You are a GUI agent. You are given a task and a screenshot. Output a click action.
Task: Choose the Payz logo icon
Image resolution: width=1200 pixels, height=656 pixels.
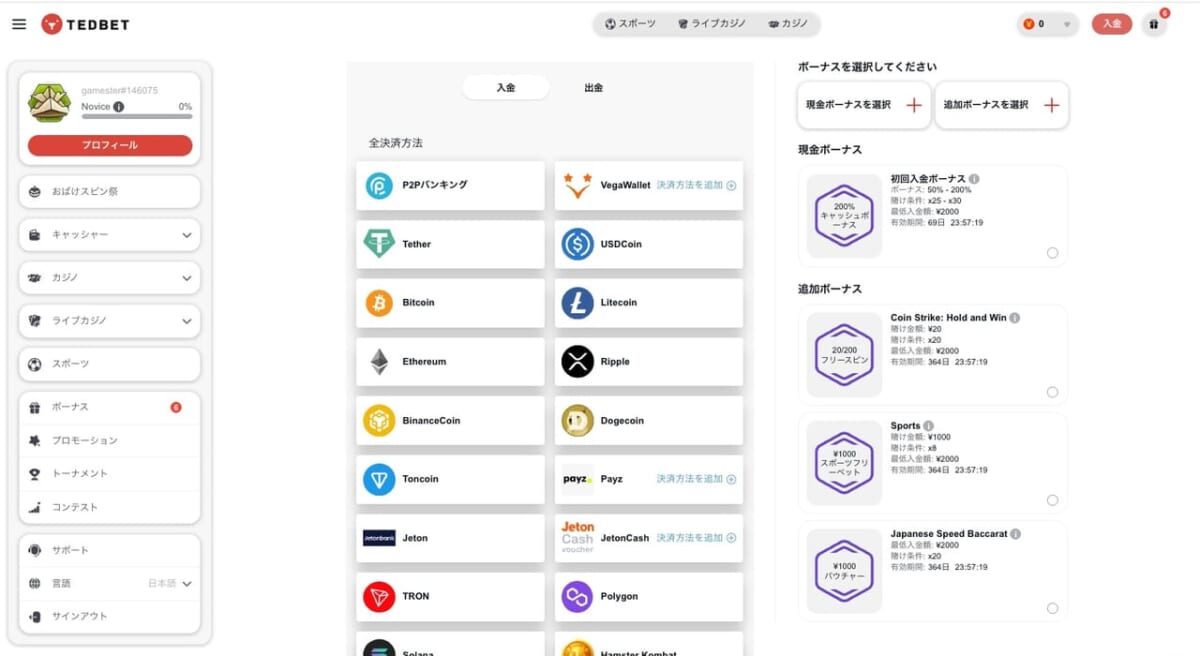[577, 480]
